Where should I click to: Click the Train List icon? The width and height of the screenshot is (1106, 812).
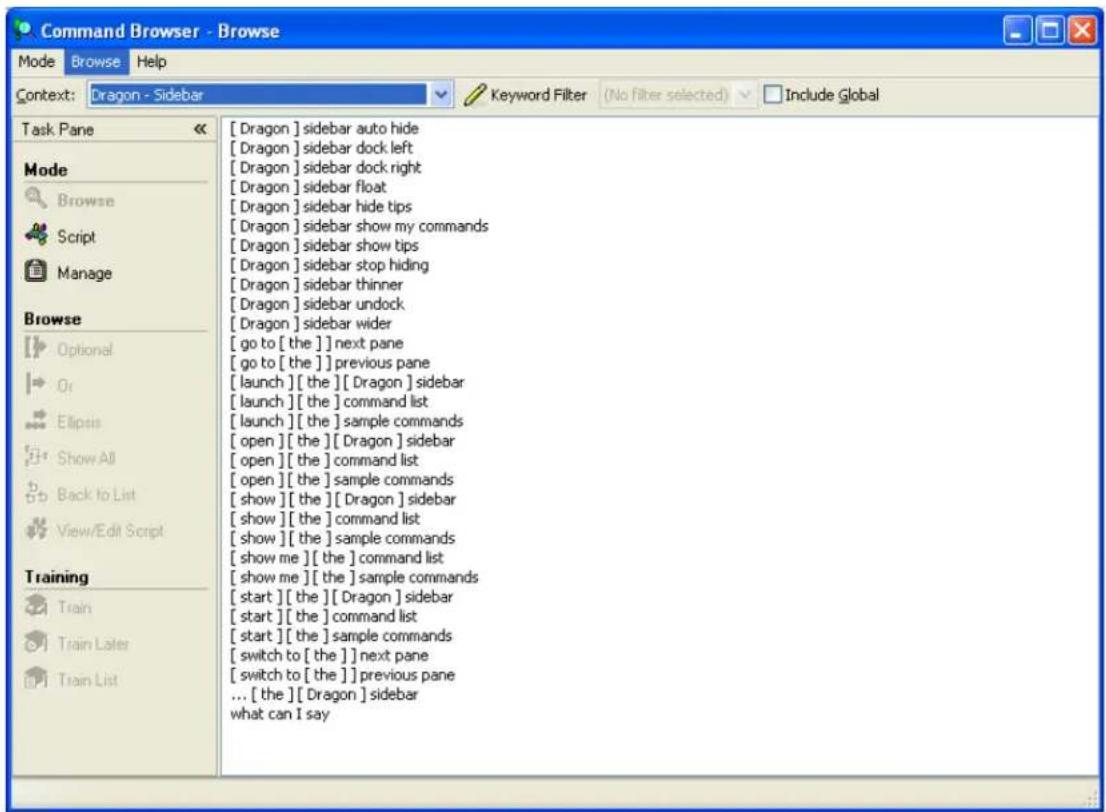[x=36, y=679]
